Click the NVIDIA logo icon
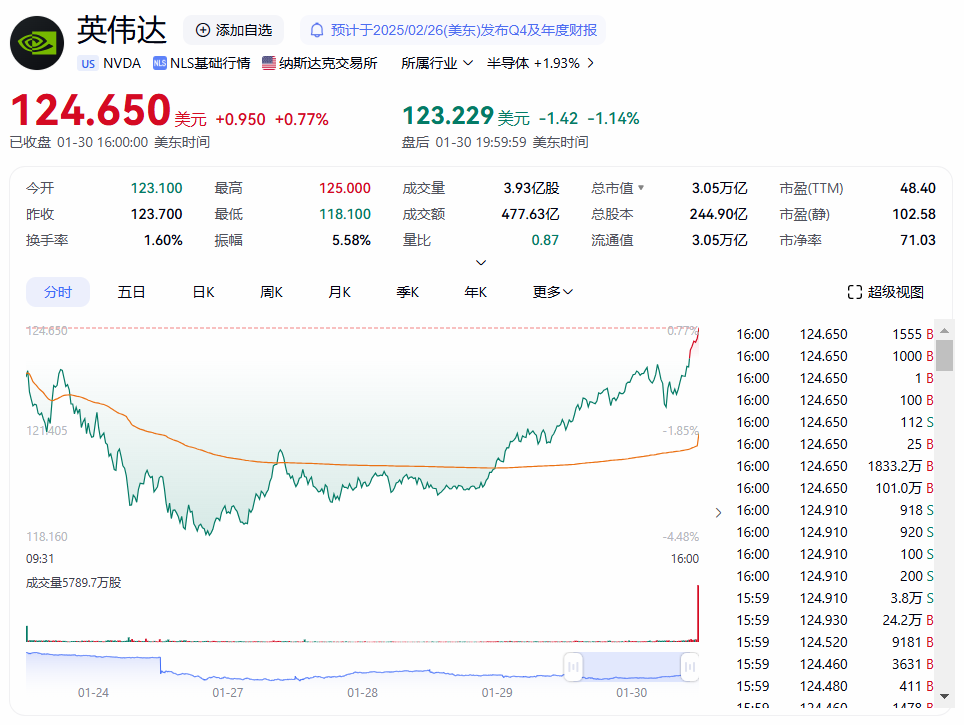964x725 pixels. click(x=37, y=43)
